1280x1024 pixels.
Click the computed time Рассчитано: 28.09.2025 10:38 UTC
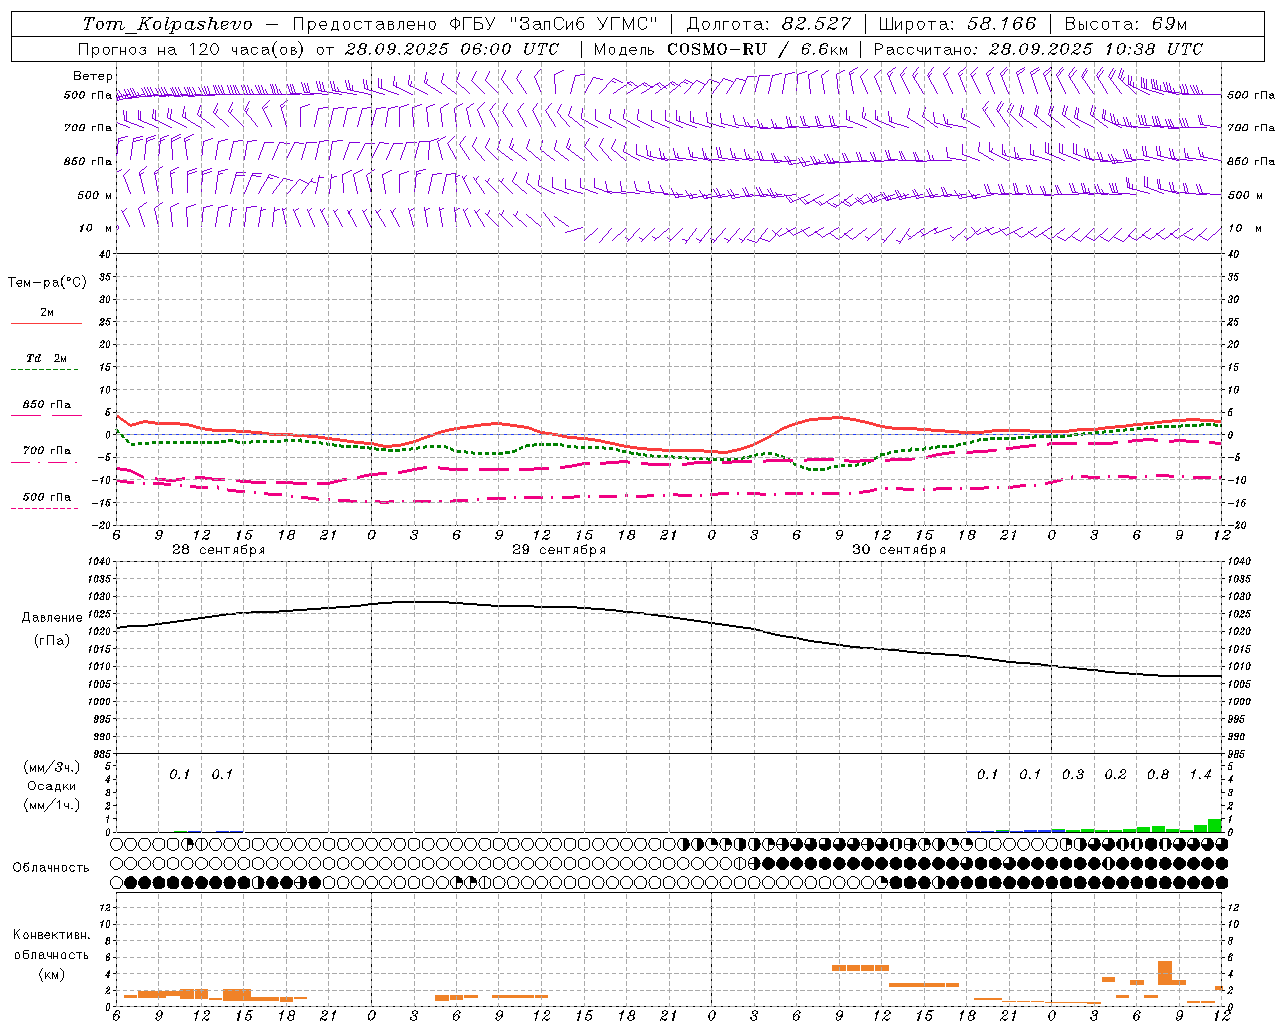tap(1038, 49)
